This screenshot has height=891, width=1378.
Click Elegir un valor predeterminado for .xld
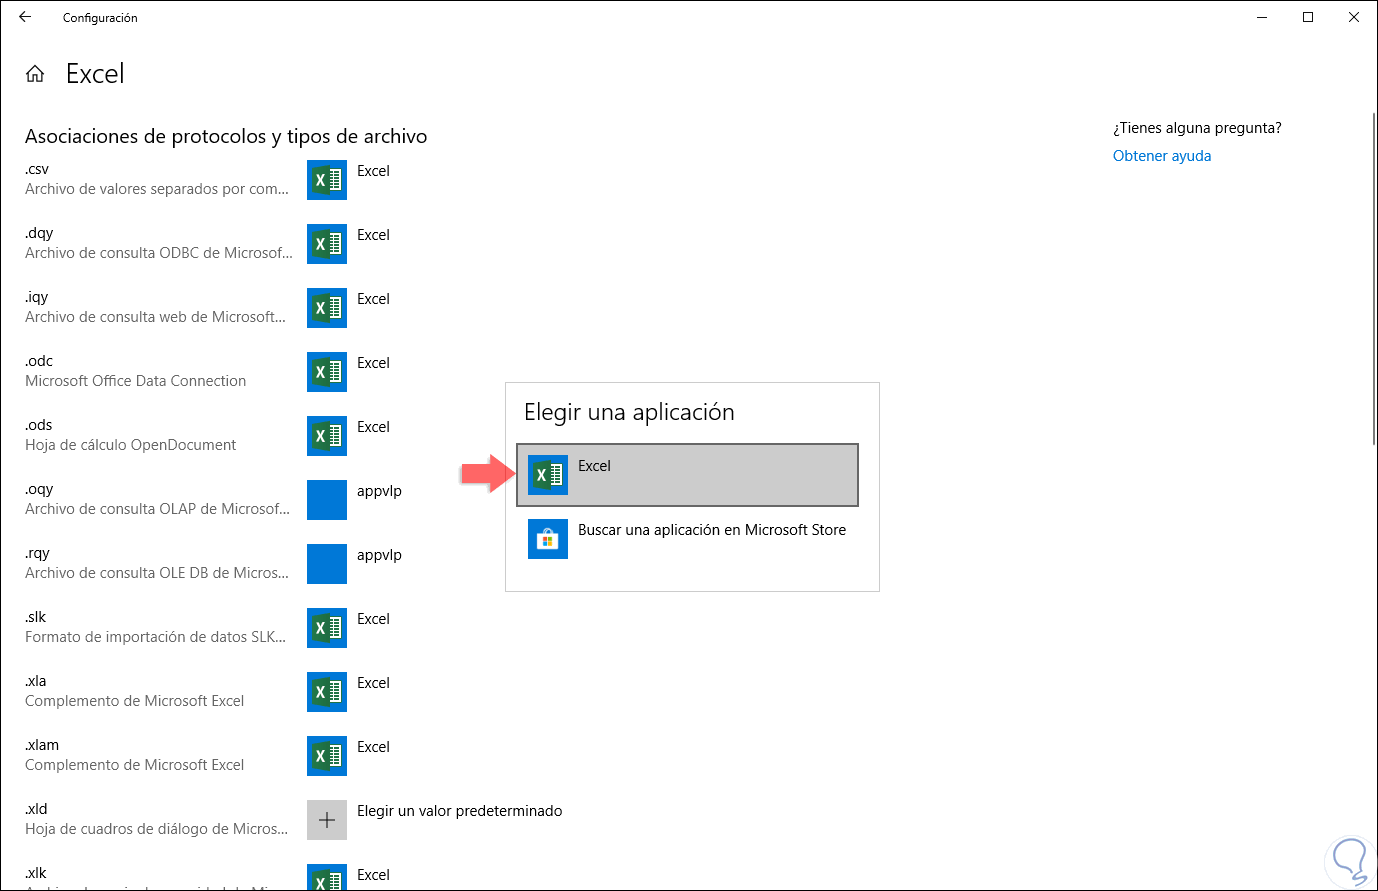click(460, 811)
